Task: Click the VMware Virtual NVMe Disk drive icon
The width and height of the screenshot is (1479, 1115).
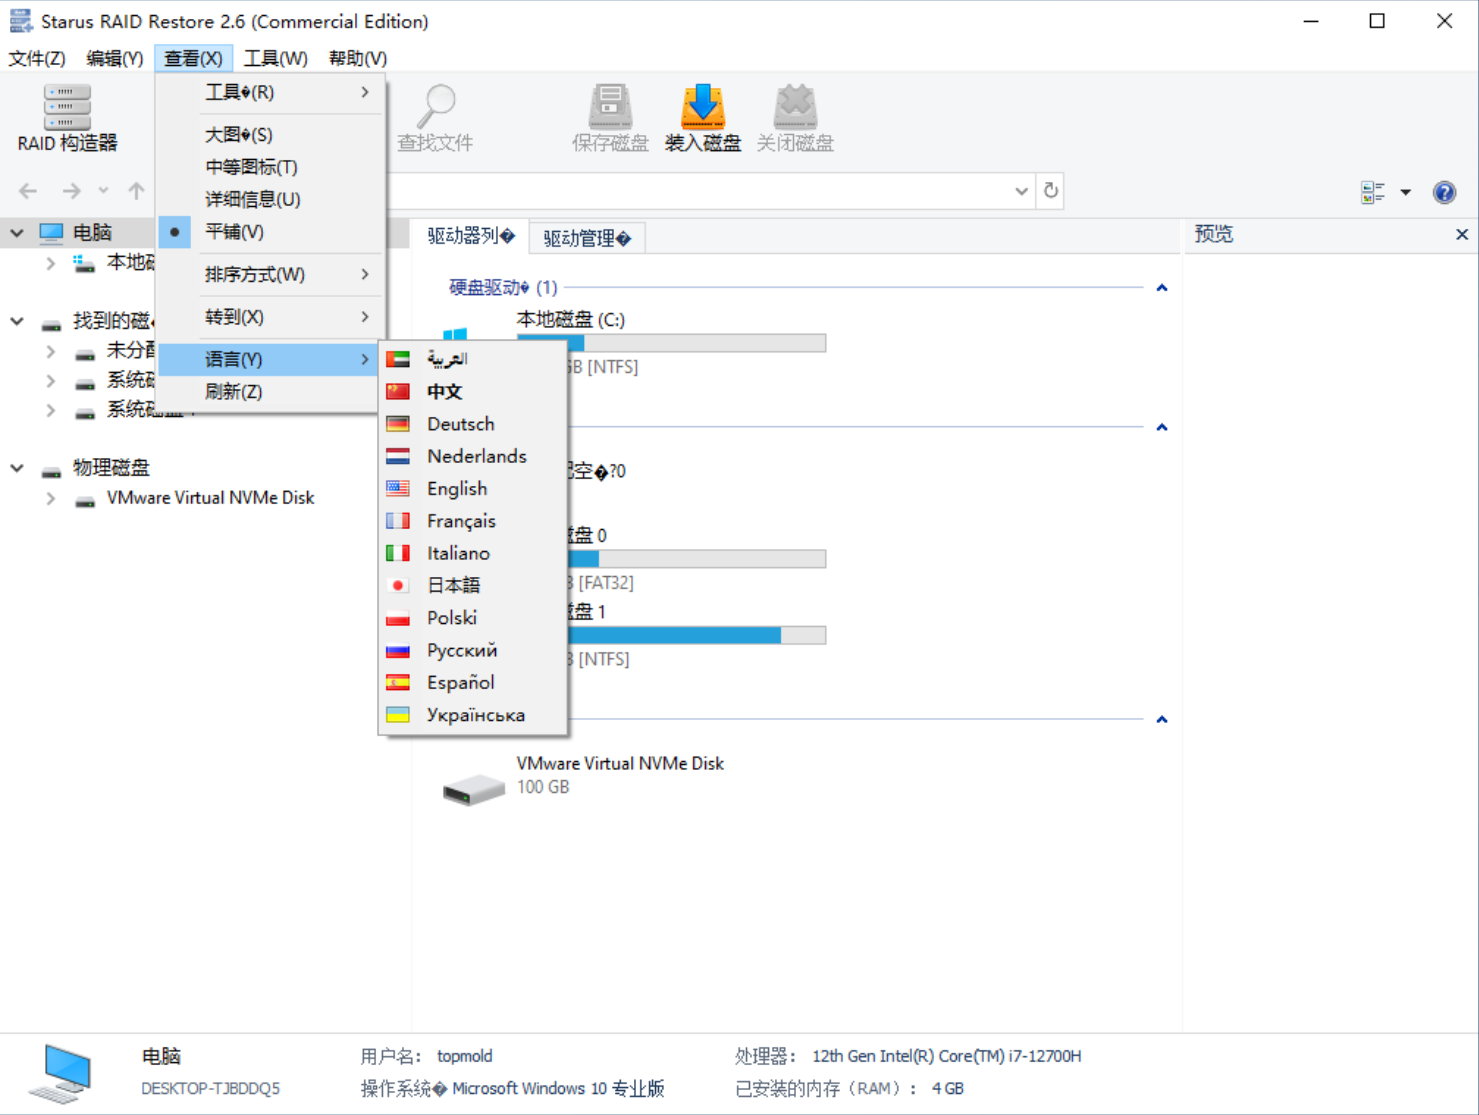Action: [x=474, y=789]
